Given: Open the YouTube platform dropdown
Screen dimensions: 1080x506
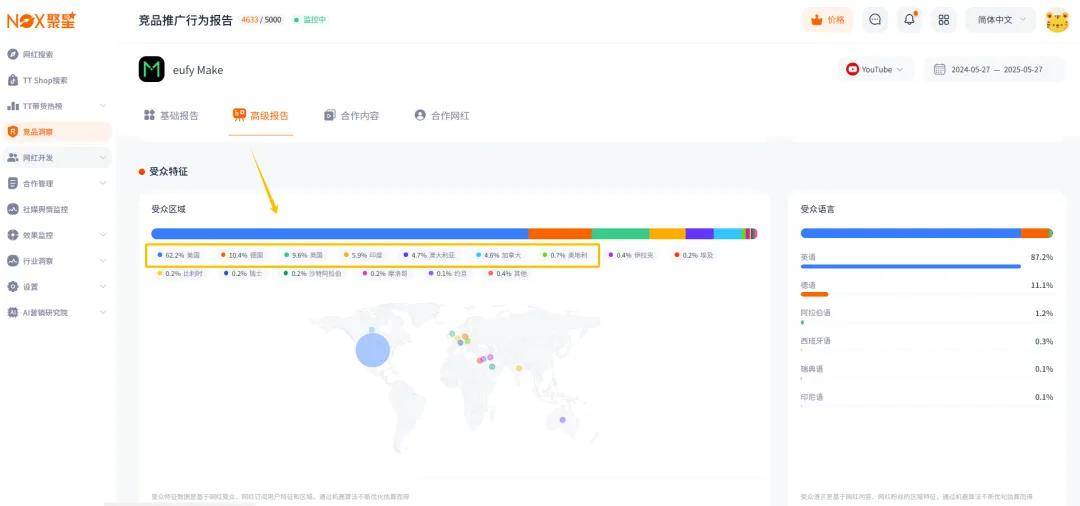Looking at the screenshot, I should [875, 70].
